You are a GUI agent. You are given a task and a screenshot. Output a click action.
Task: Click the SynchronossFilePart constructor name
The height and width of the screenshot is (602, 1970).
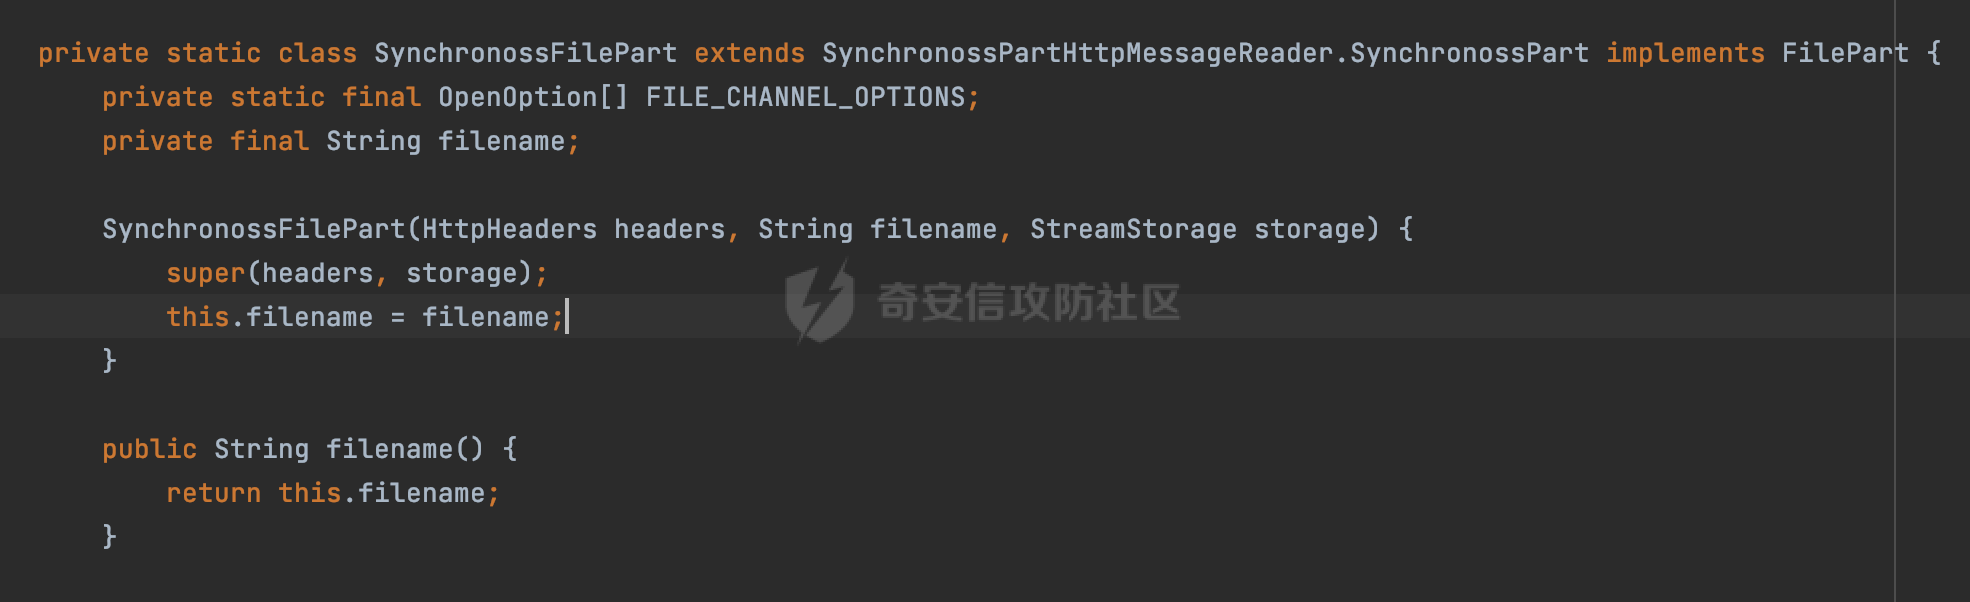pyautogui.click(x=253, y=230)
